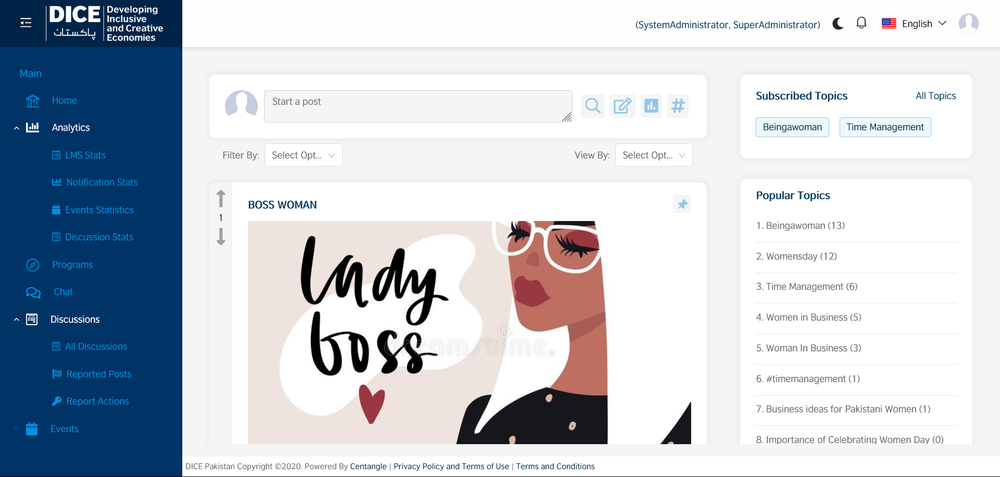The width and height of the screenshot is (1000, 477).
Task: Open the English language dropdown
Action: tap(915, 24)
